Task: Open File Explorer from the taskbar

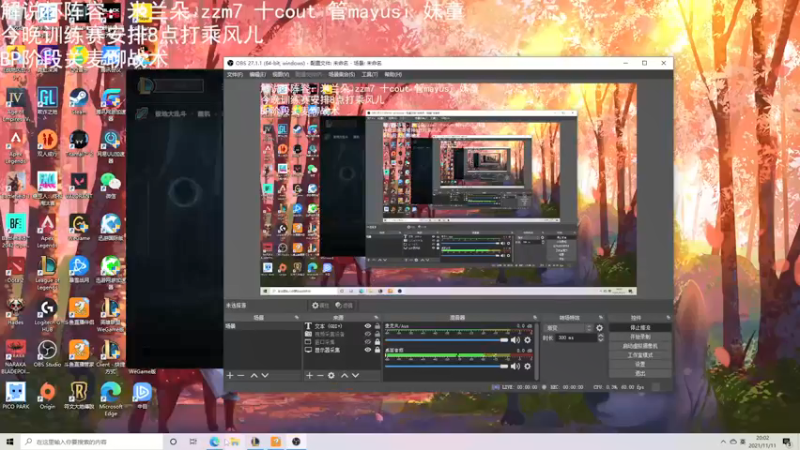Action: pyautogui.click(x=234, y=441)
